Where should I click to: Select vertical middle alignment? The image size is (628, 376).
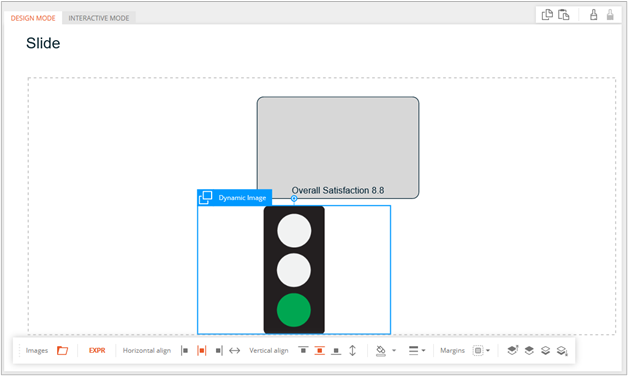click(320, 350)
